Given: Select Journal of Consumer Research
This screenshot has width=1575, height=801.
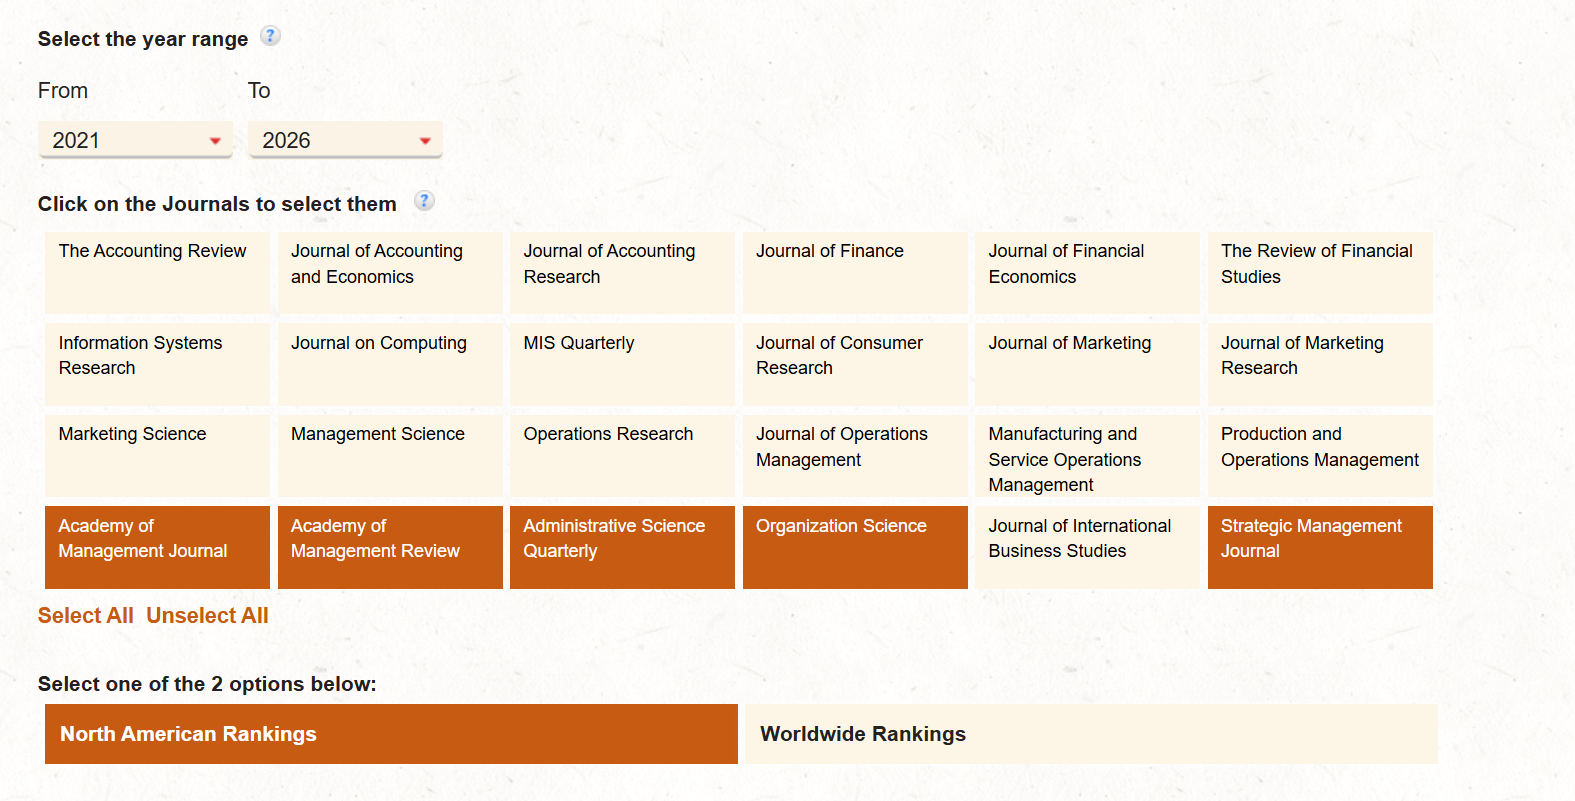Looking at the screenshot, I should [855, 364].
